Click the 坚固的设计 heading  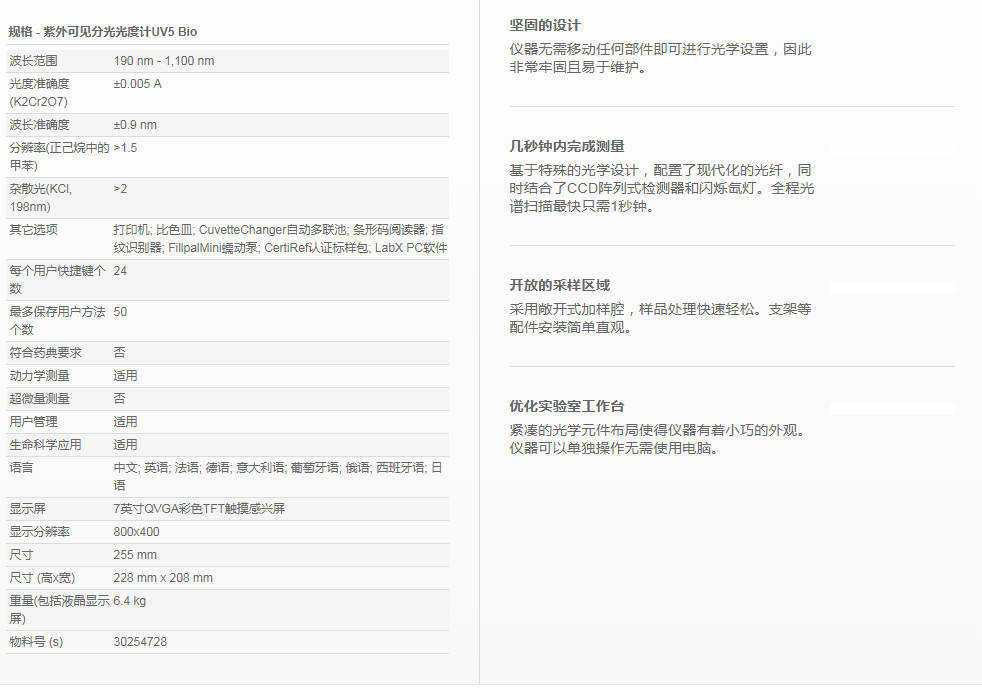[545, 25]
